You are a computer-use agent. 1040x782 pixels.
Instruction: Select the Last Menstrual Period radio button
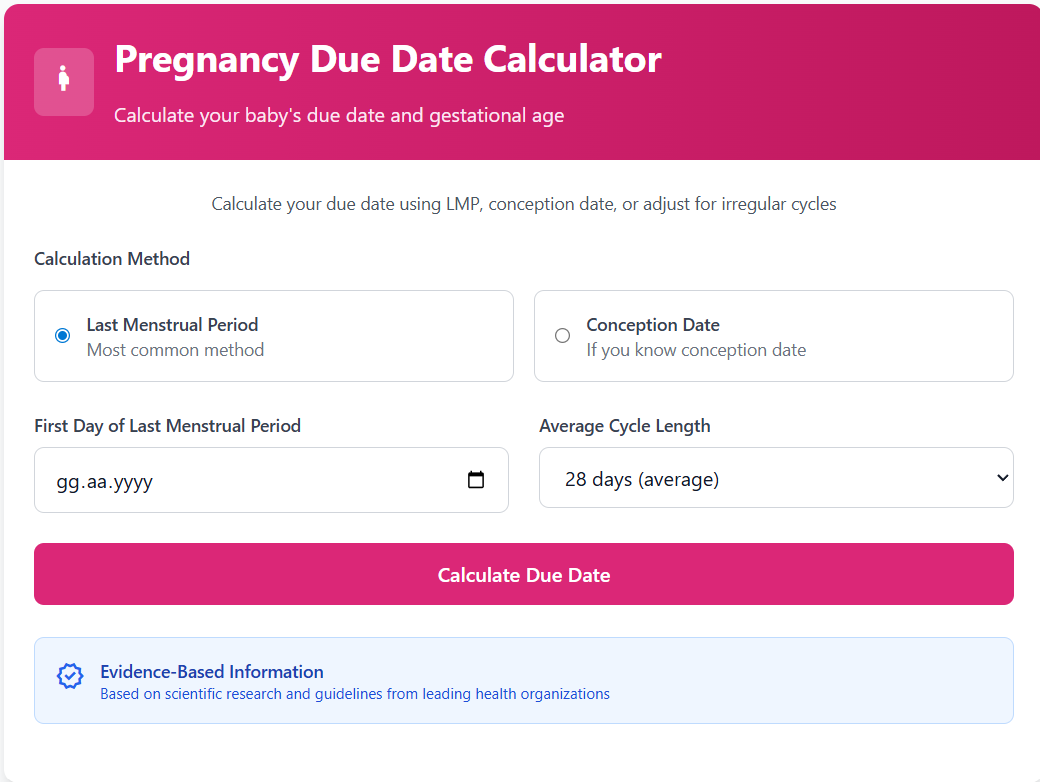(x=62, y=335)
